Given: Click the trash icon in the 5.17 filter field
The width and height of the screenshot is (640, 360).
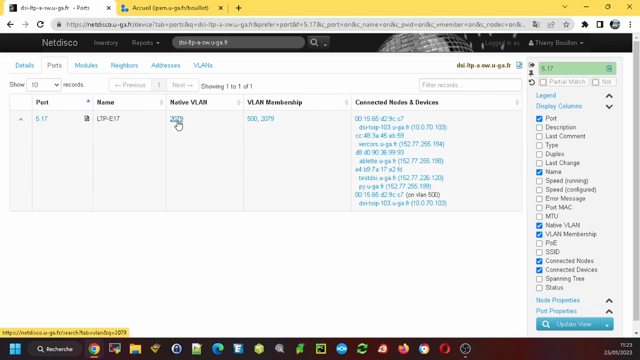Looking at the screenshot, I should [x=609, y=69].
